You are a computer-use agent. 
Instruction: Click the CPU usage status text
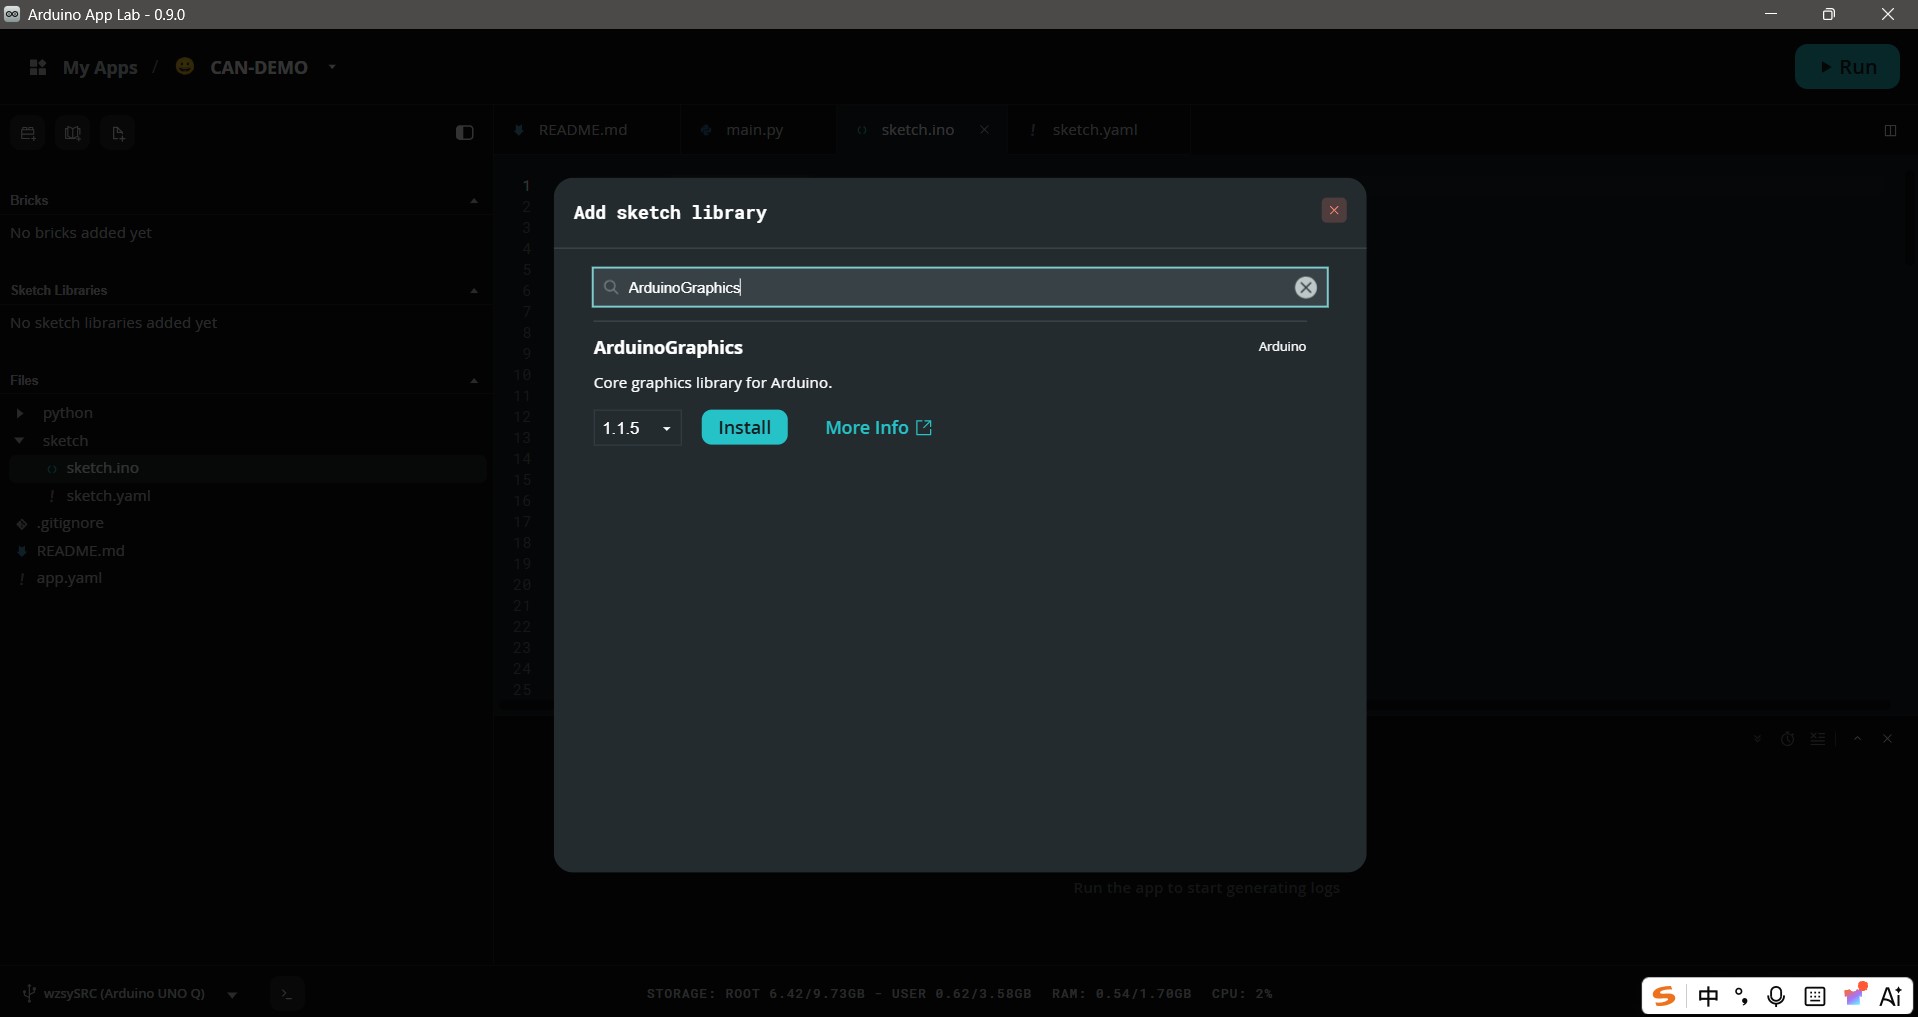click(1241, 994)
